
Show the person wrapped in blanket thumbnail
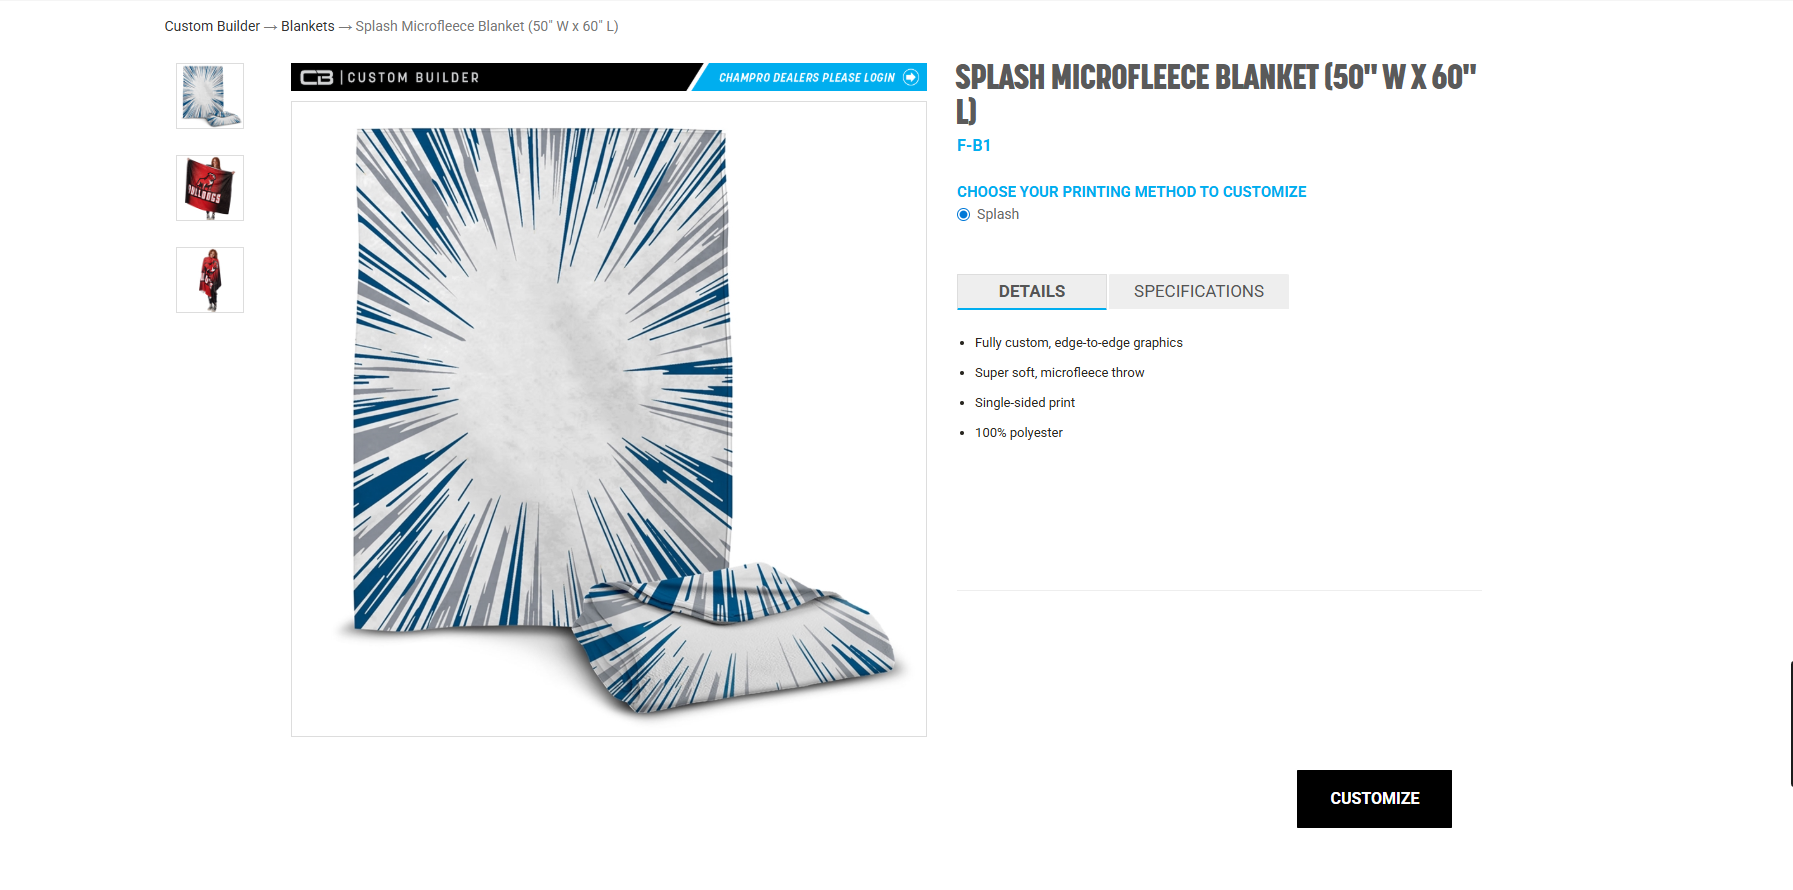click(x=210, y=280)
